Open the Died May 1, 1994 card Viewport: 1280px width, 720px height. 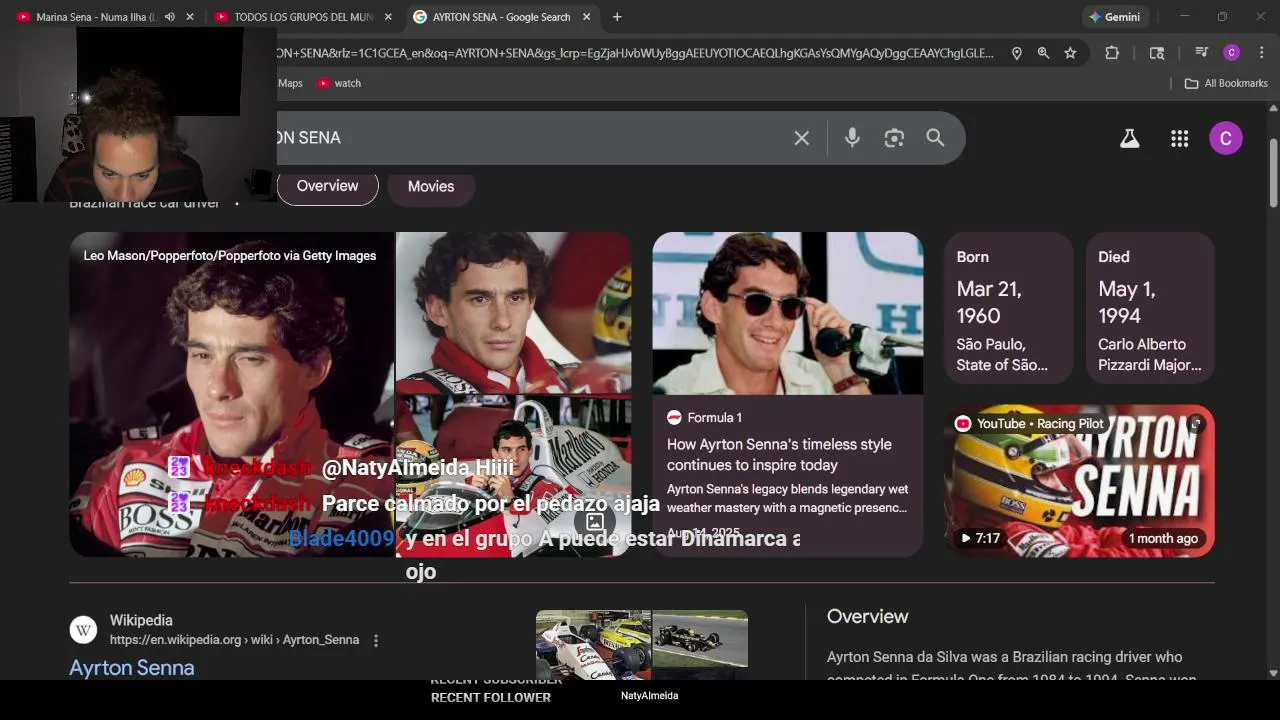[1150, 308]
